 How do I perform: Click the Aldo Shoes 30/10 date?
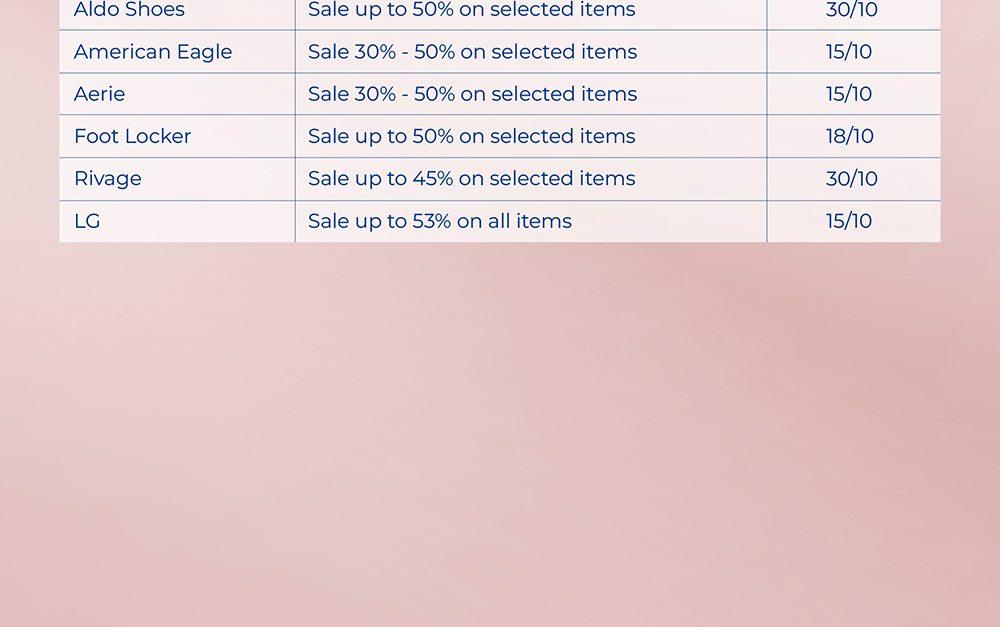click(851, 10)
